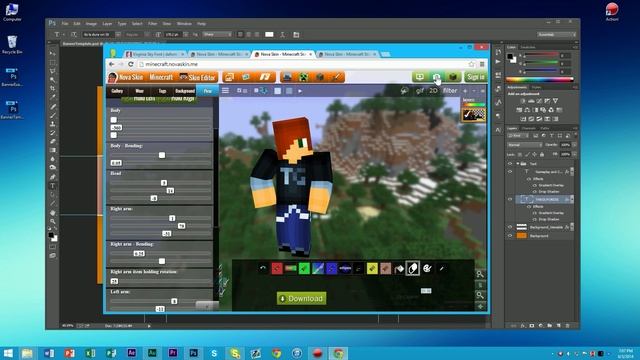
Task: Click the green block icon beside Sign in
Action: (453, 77)
